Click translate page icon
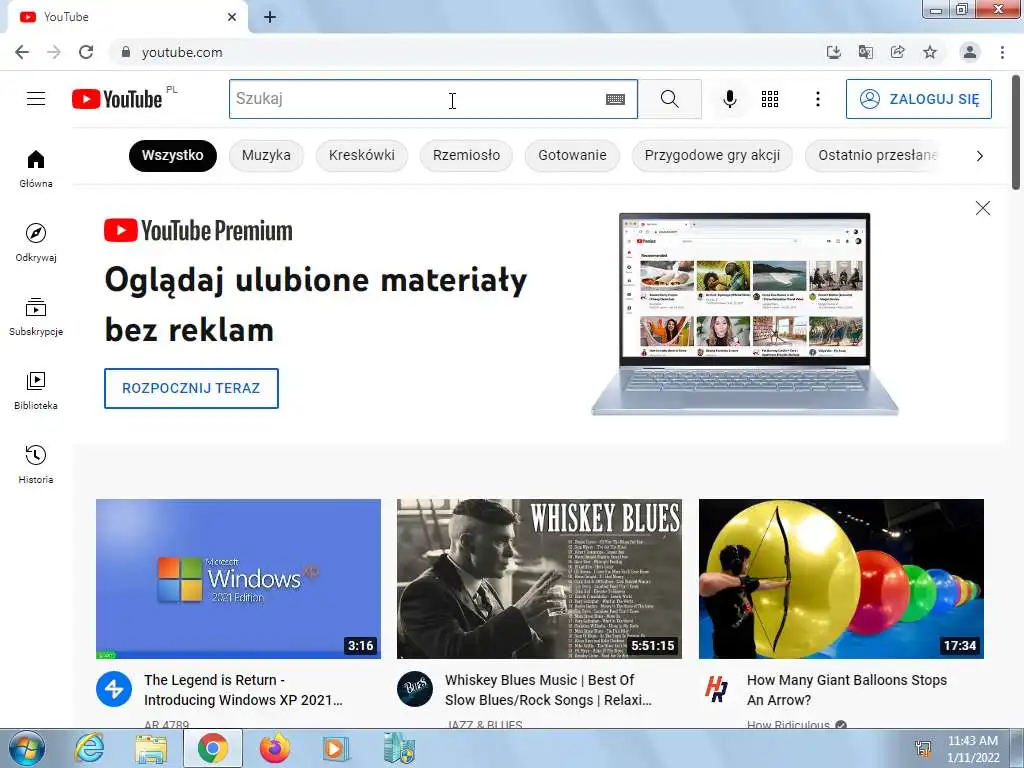The height and width of the screenshot is (768, 1024). pyautogui.click(x=866, y=52)
